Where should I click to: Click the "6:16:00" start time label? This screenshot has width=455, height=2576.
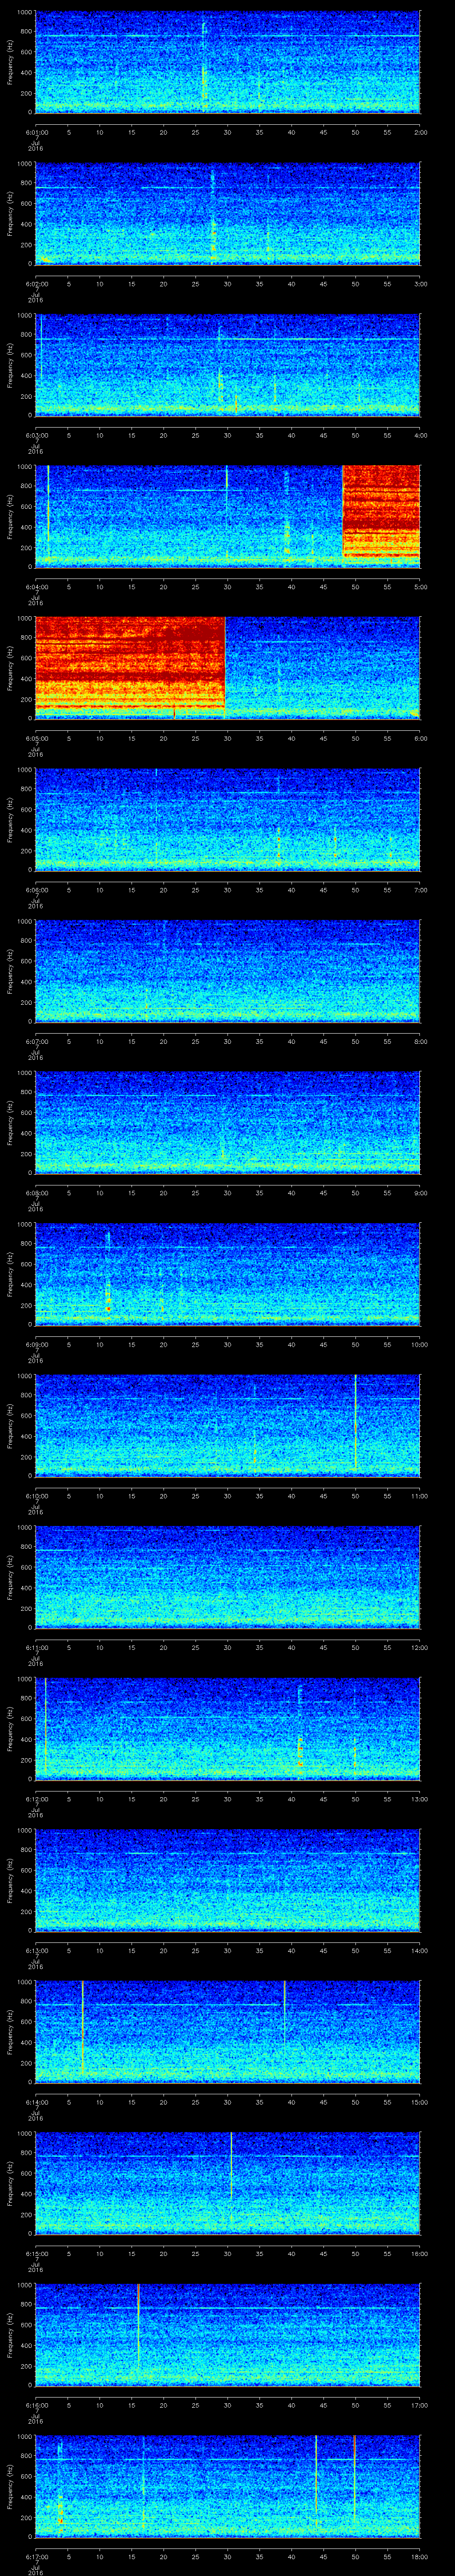click(x=37, y=2405)
